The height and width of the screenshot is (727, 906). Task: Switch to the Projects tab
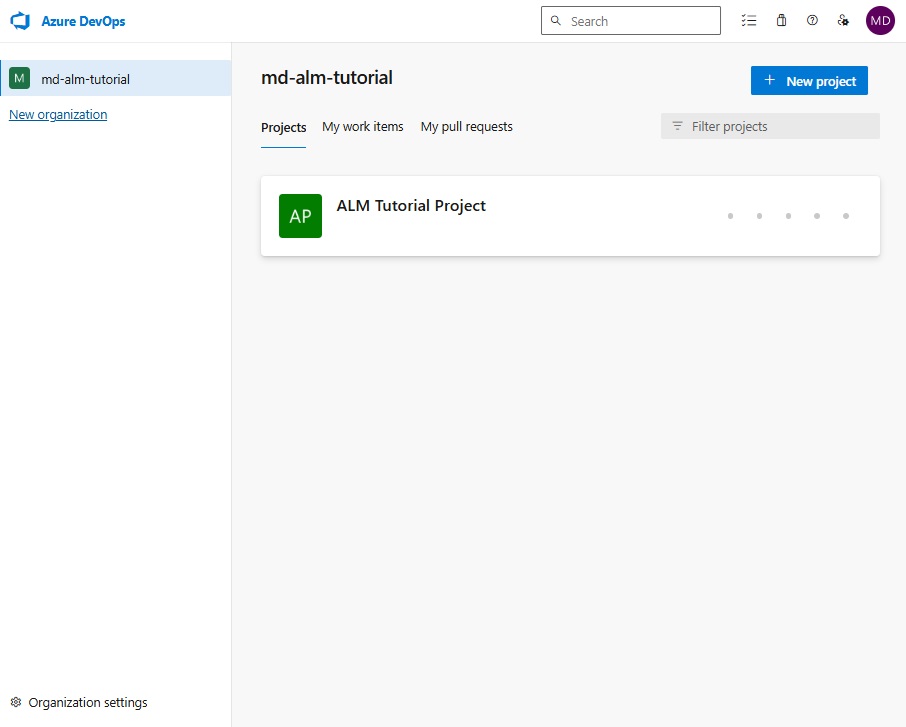283,127
